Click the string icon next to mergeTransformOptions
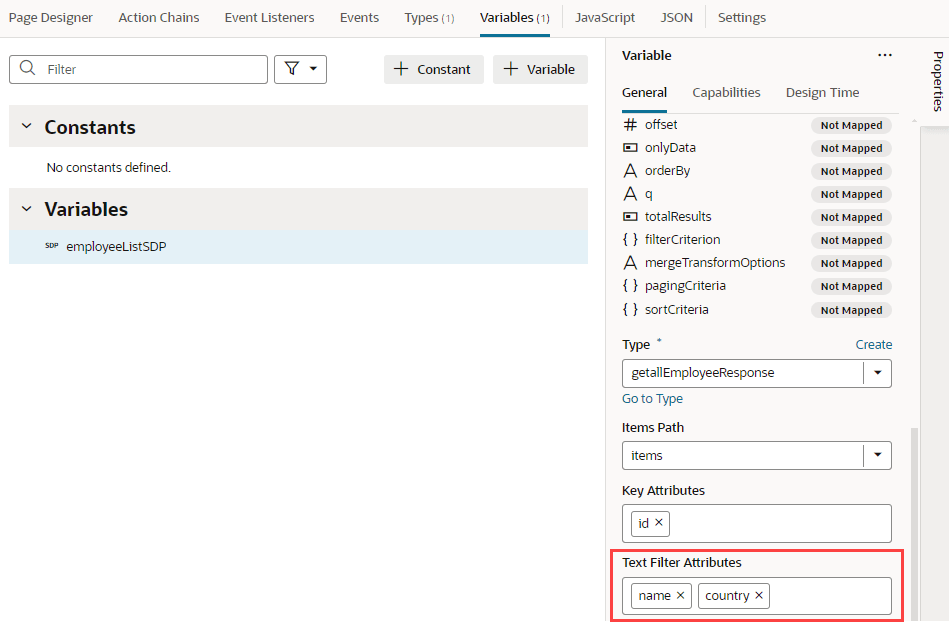Image resolution: width=949 pixels, height=622 pixels. (630, 263)
